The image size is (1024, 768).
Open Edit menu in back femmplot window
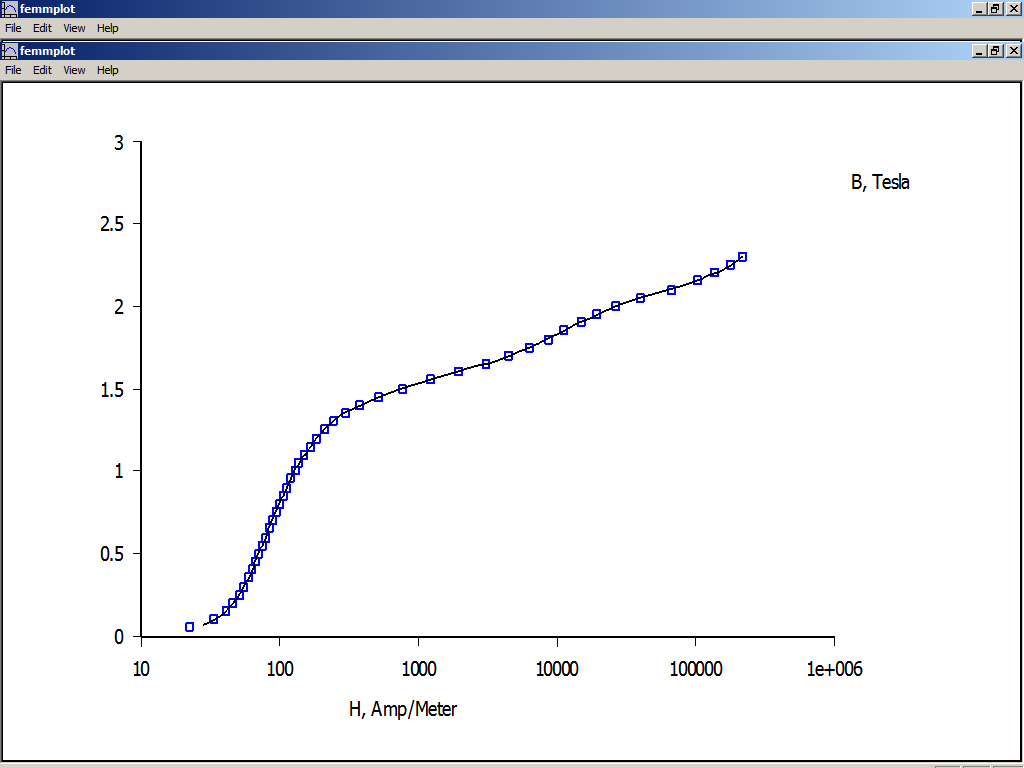[x=42, y=28]
